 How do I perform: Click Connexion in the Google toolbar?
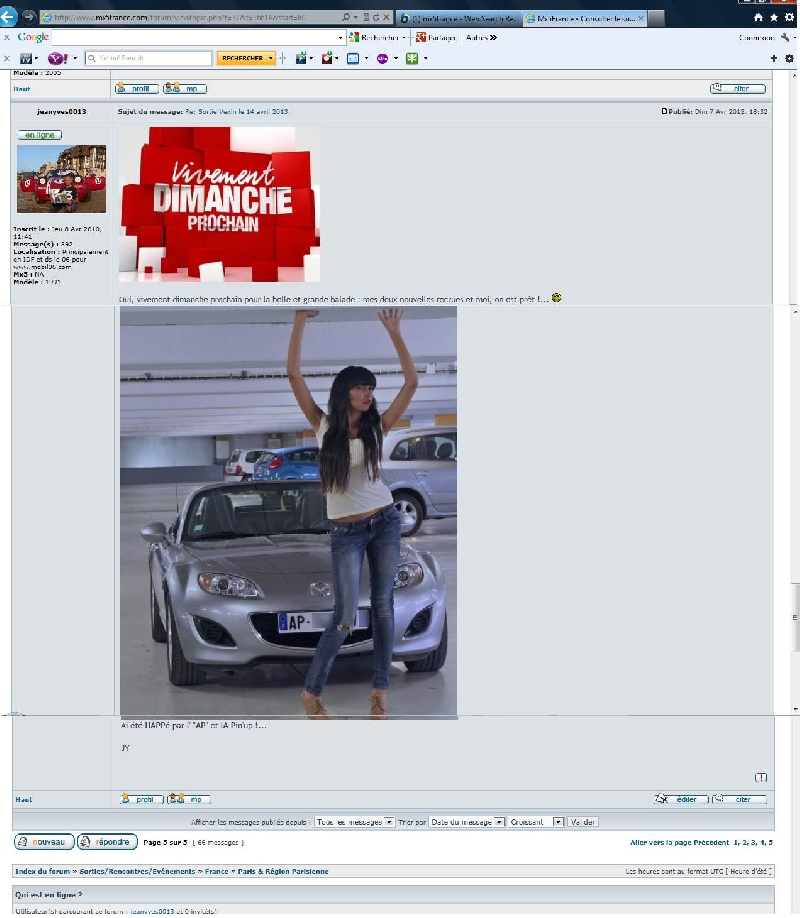pos(756,38)
